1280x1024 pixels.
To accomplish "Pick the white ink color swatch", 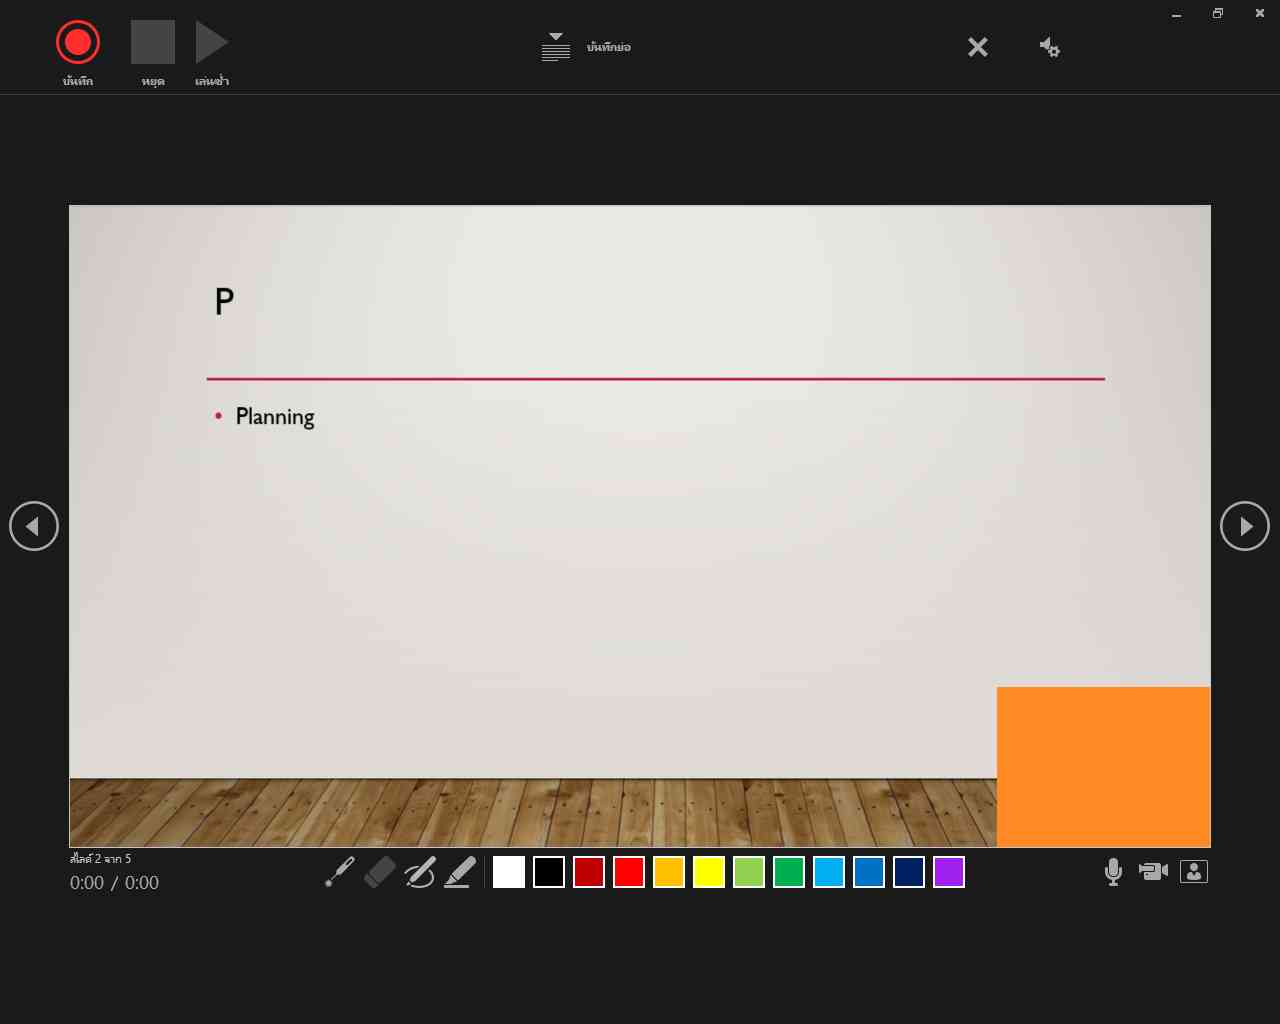I will pyautogui.click(x=509, y=872).
